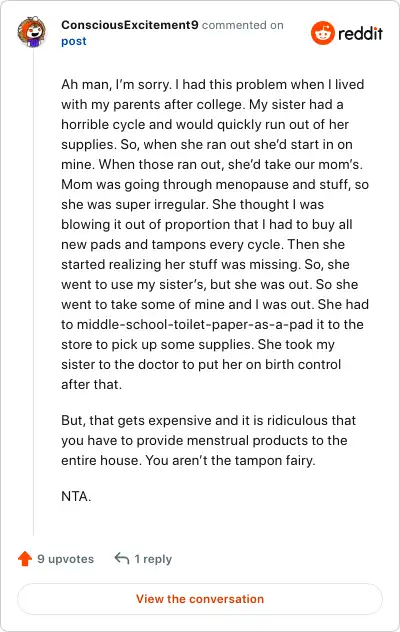Click the commenter's Snoo avatar
Screen dimensions: 400x632
coord(31,32)
